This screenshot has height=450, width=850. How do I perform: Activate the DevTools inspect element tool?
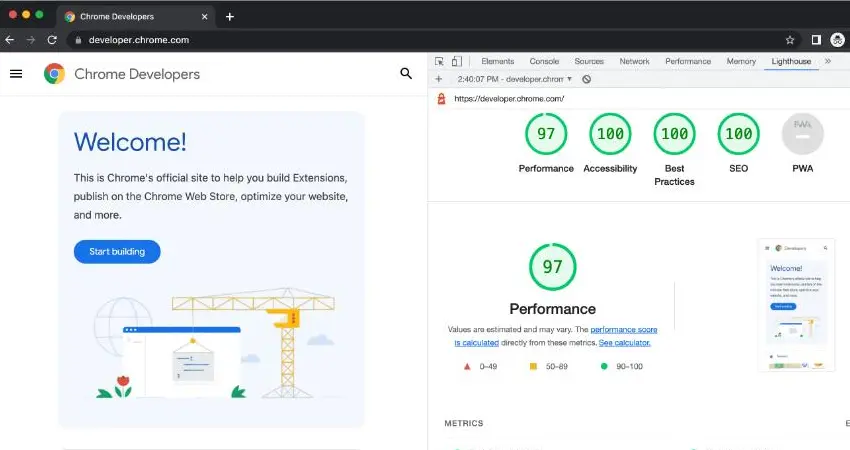[439, 61]
